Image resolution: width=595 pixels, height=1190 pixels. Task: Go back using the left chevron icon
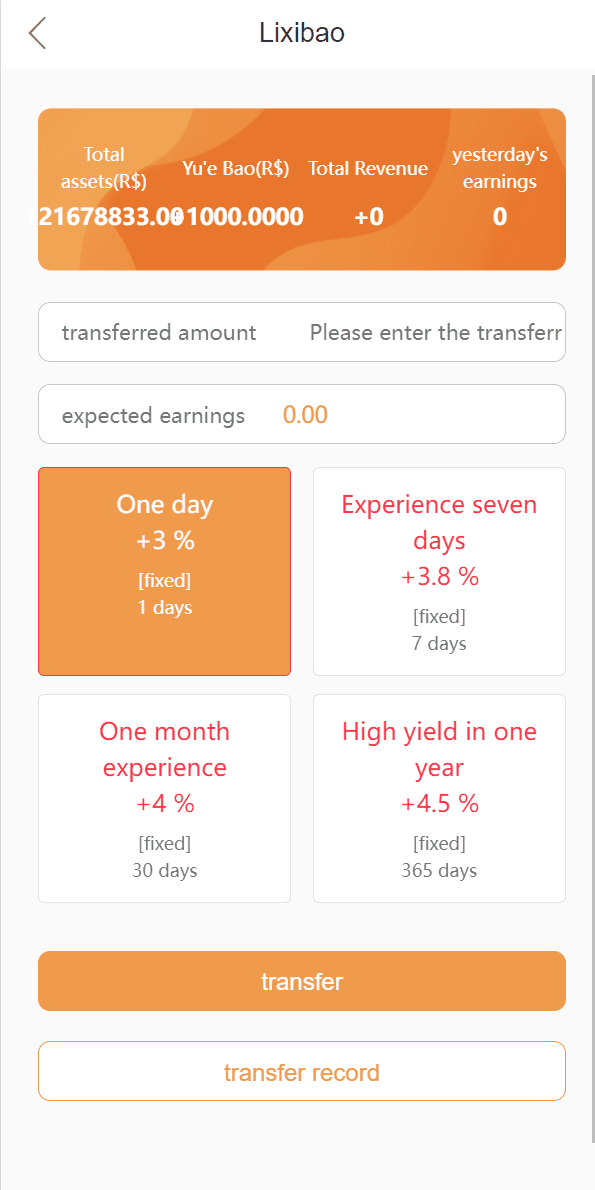pos(37,33)
